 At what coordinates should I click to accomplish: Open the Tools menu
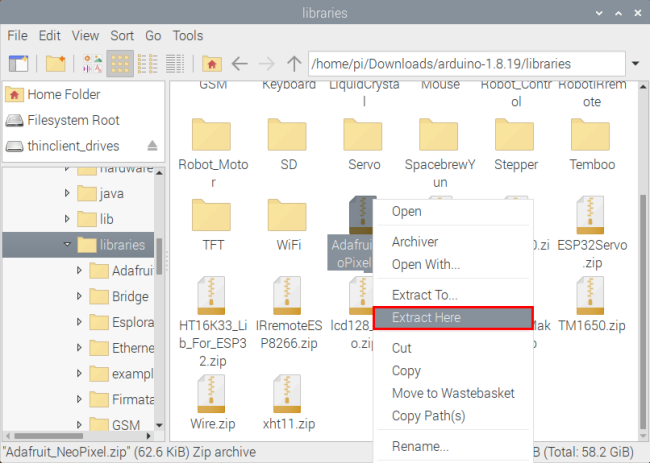click(x=188, y=36)
